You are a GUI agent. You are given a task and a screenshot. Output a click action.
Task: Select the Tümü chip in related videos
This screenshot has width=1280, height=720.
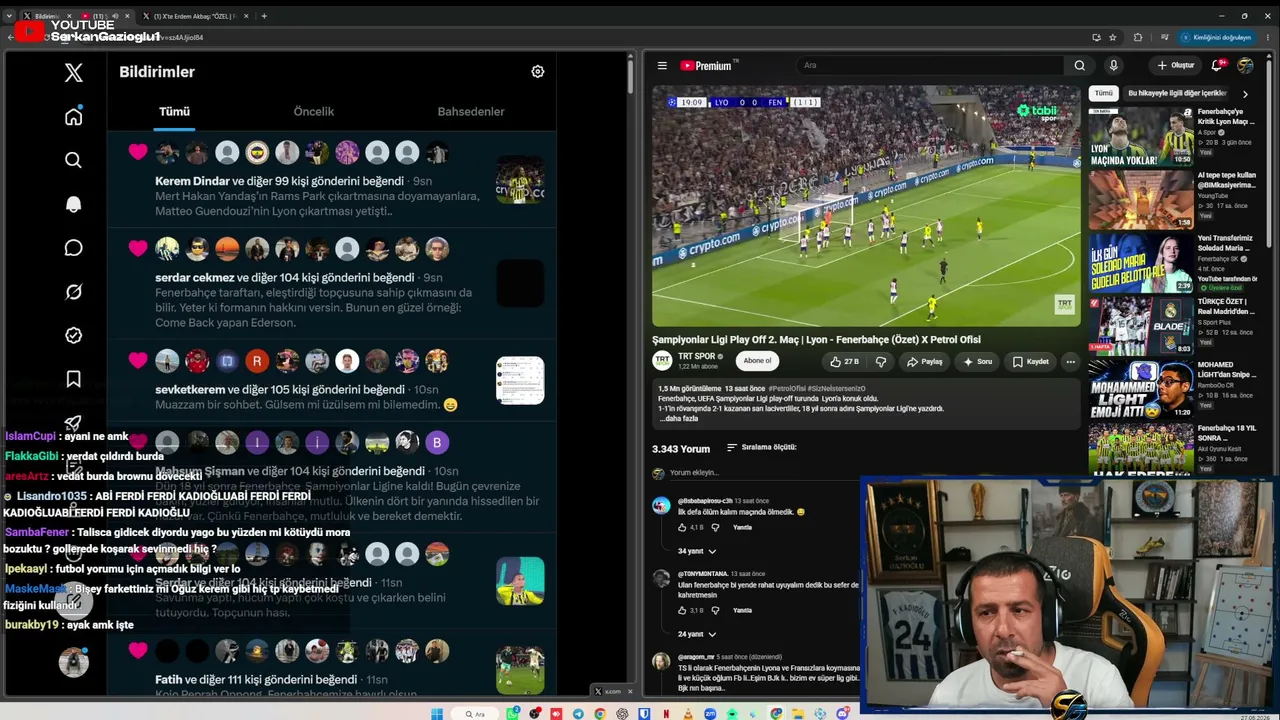[1103, 93]
